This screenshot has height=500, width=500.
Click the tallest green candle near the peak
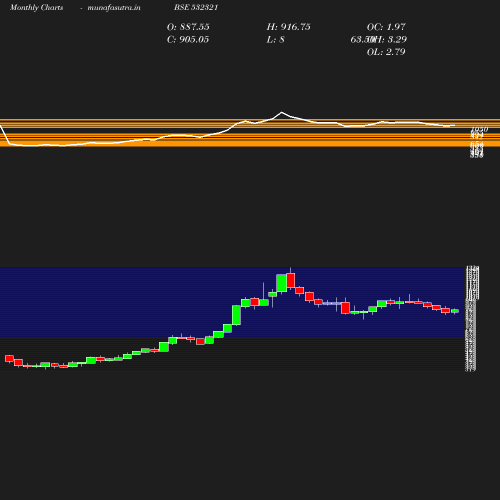[x=282, y=283]
